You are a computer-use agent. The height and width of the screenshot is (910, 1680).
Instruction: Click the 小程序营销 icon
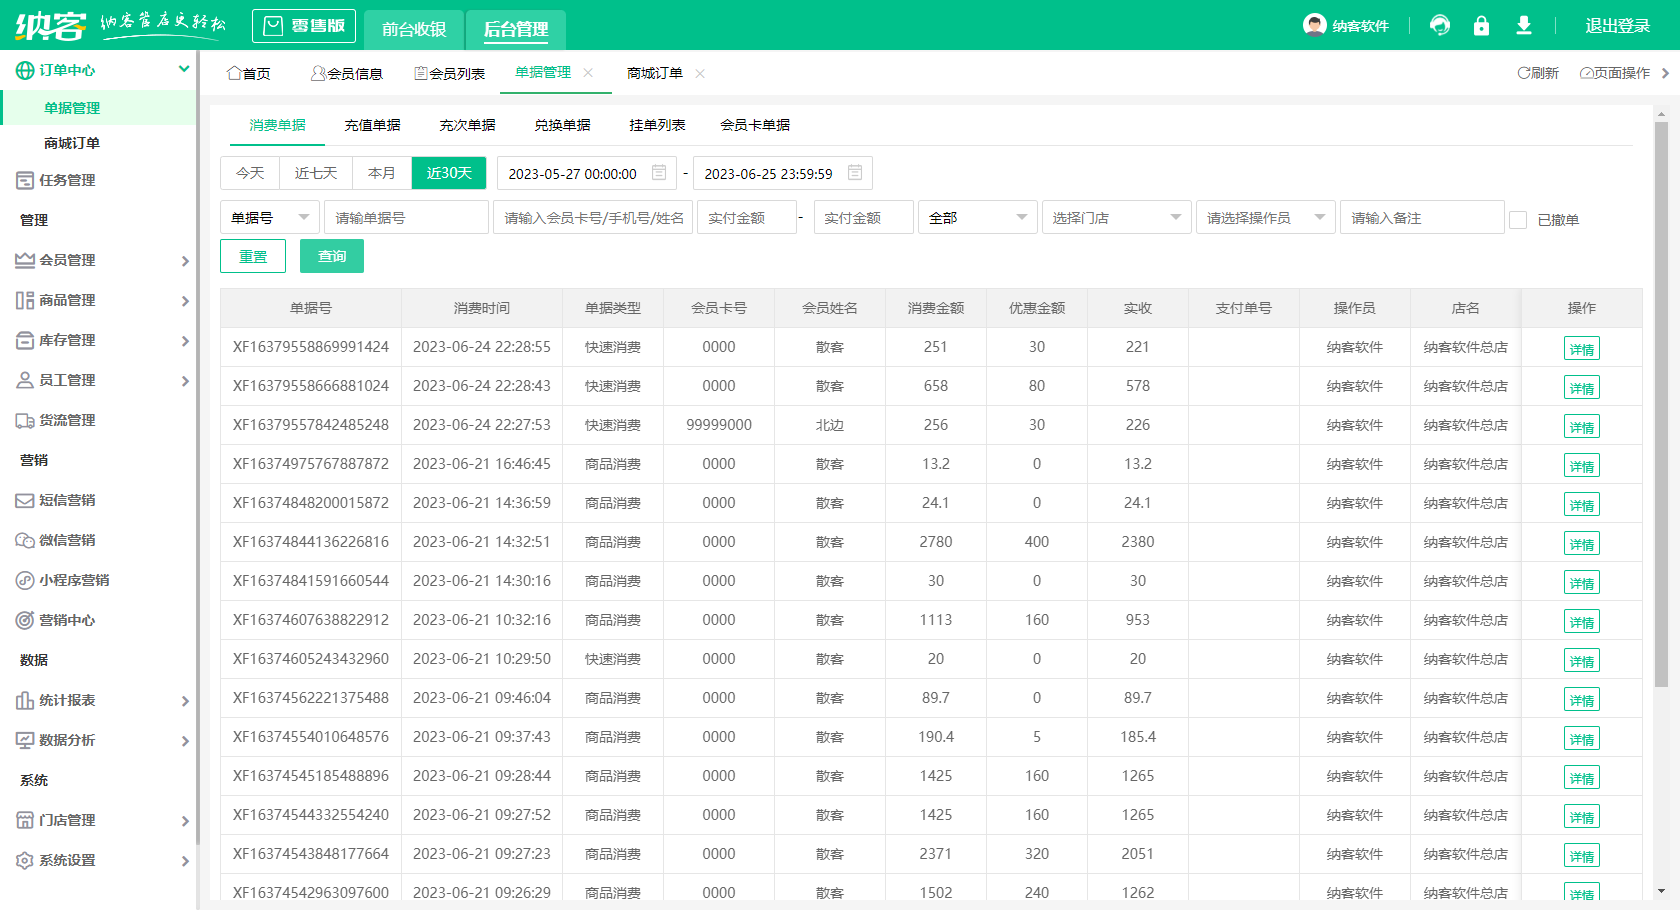25,580
